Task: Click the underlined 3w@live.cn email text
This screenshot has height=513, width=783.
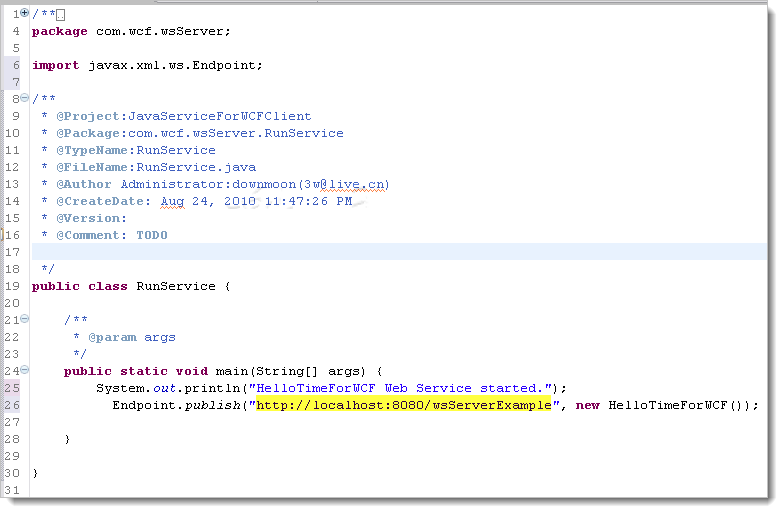Action: 345,184
